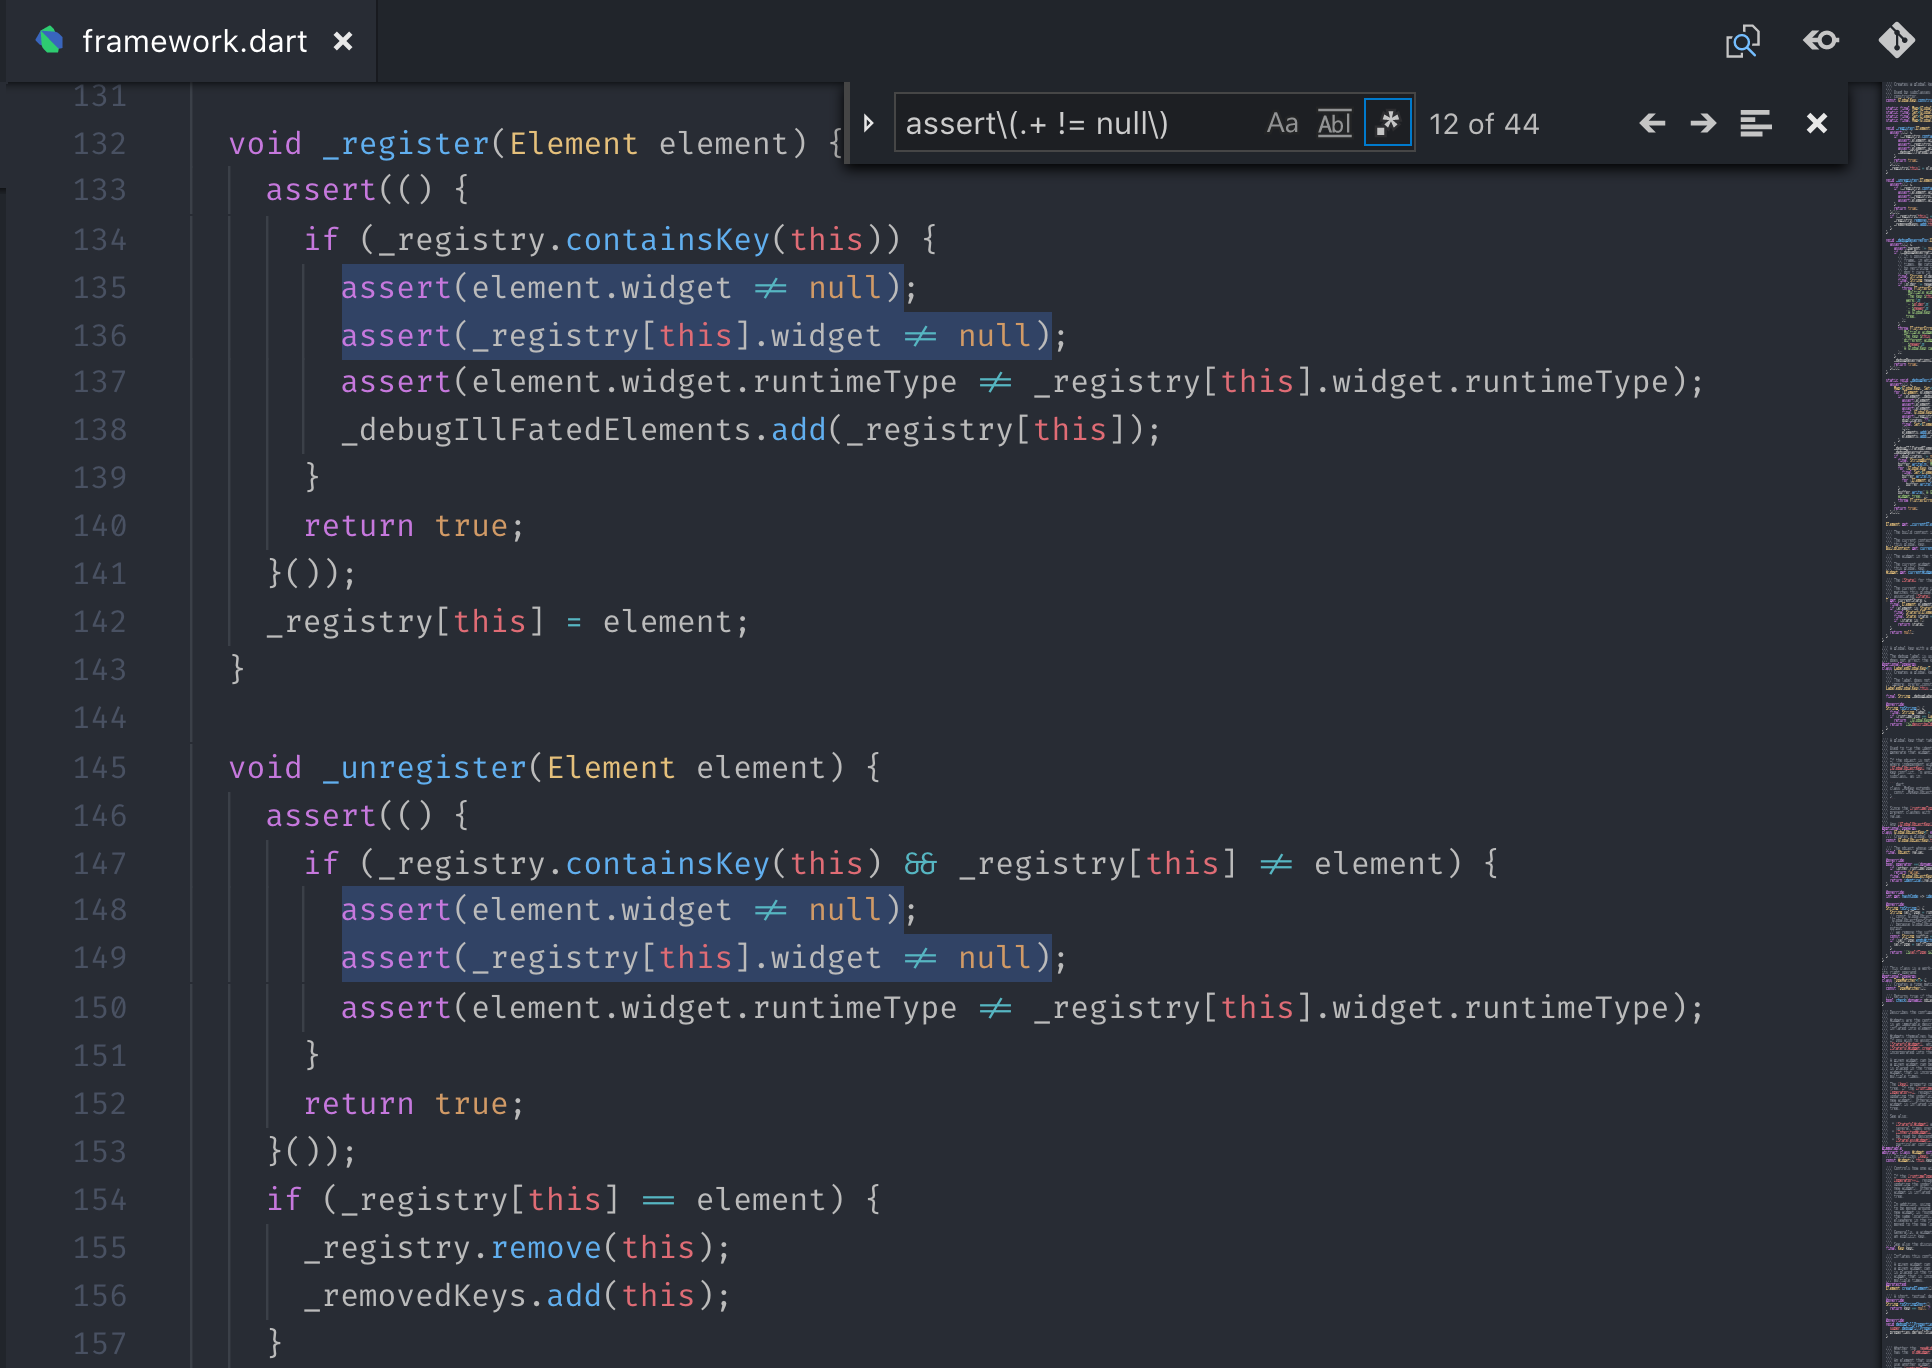Close the framework.dart tab
The height and width of the screenshot is (1368, 1932).
click(x=343, y=41)
